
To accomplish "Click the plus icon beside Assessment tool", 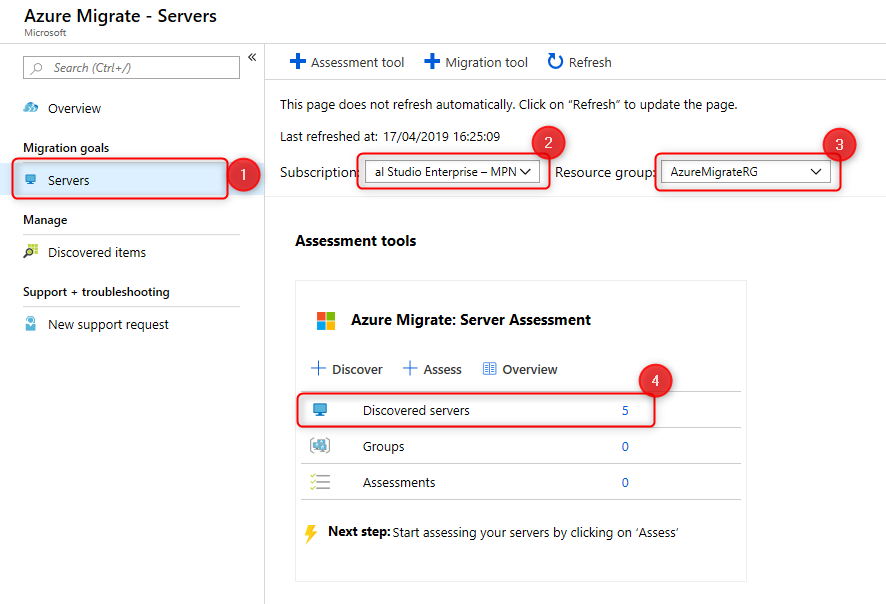I will pos(298,61).
